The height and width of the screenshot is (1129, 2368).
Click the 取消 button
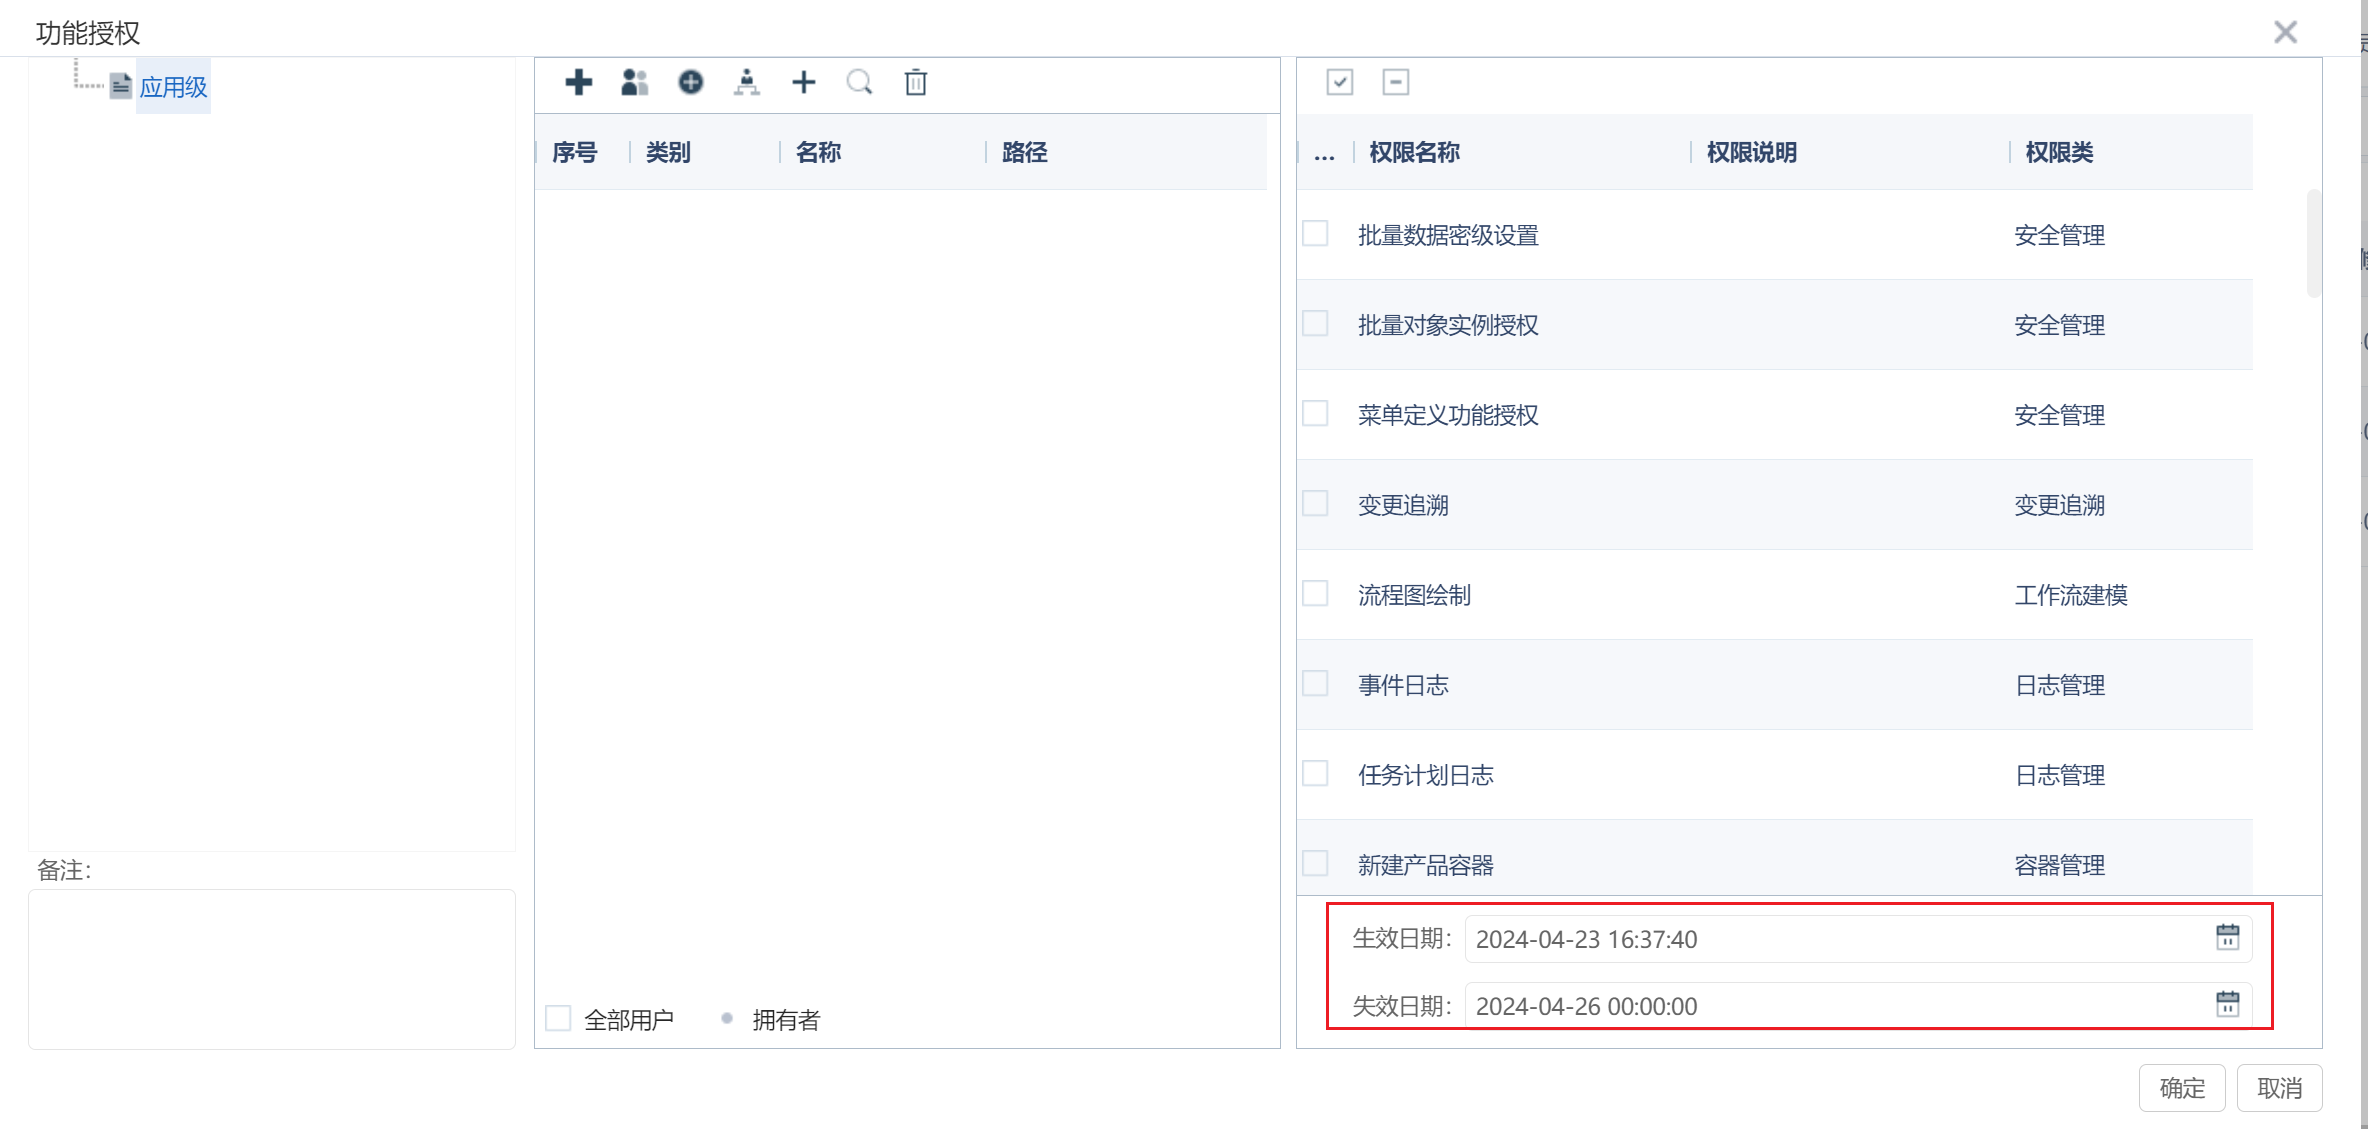tap(2280, 1088)
